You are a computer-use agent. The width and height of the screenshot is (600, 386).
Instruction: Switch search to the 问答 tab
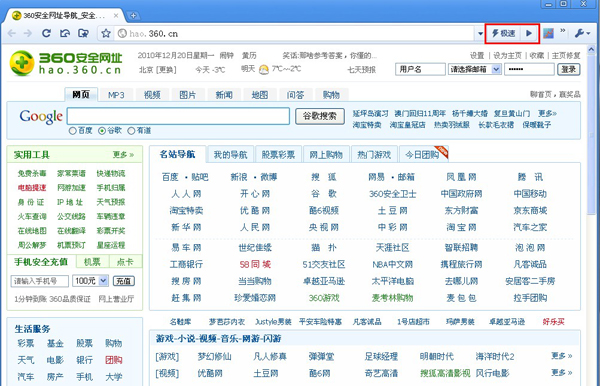[295, 94]
